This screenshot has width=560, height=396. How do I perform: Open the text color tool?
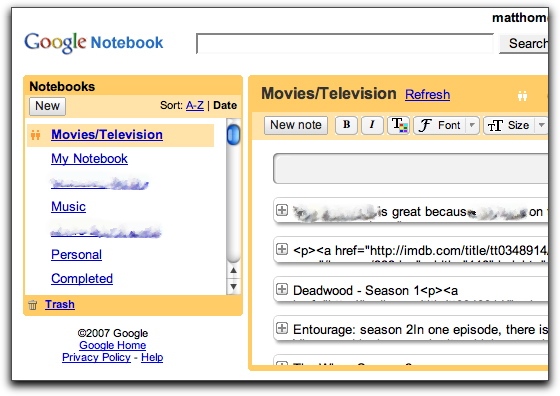pos(399,125)
